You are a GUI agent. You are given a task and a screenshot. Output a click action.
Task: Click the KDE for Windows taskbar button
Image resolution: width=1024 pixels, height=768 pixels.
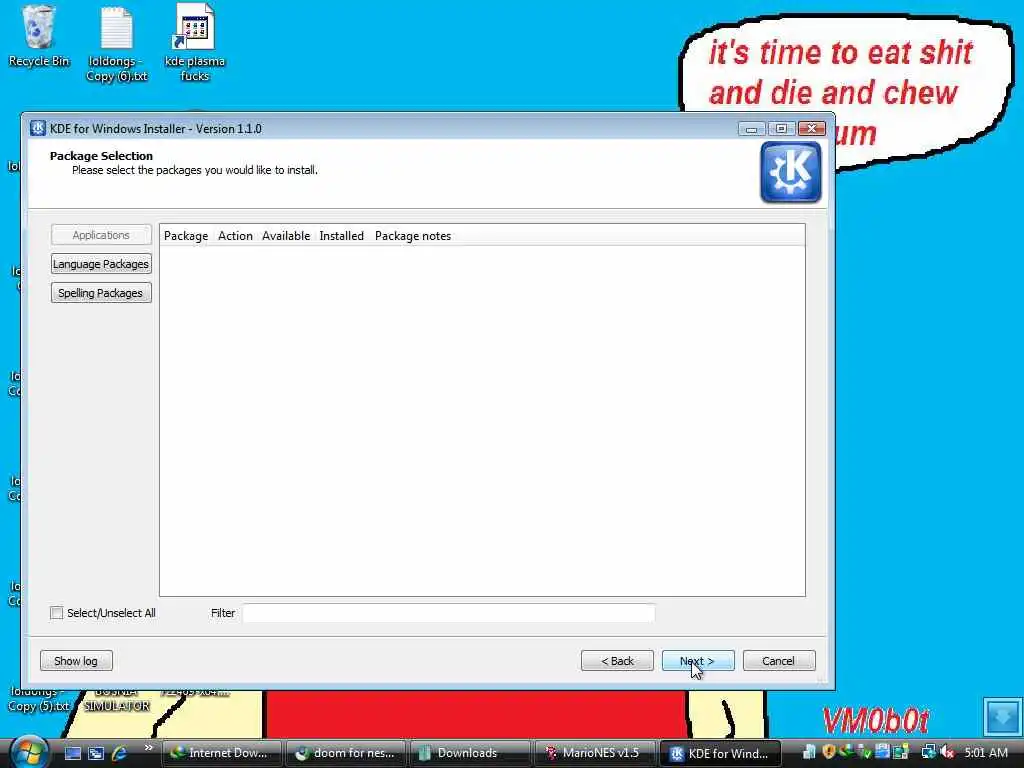coord(720,753)
